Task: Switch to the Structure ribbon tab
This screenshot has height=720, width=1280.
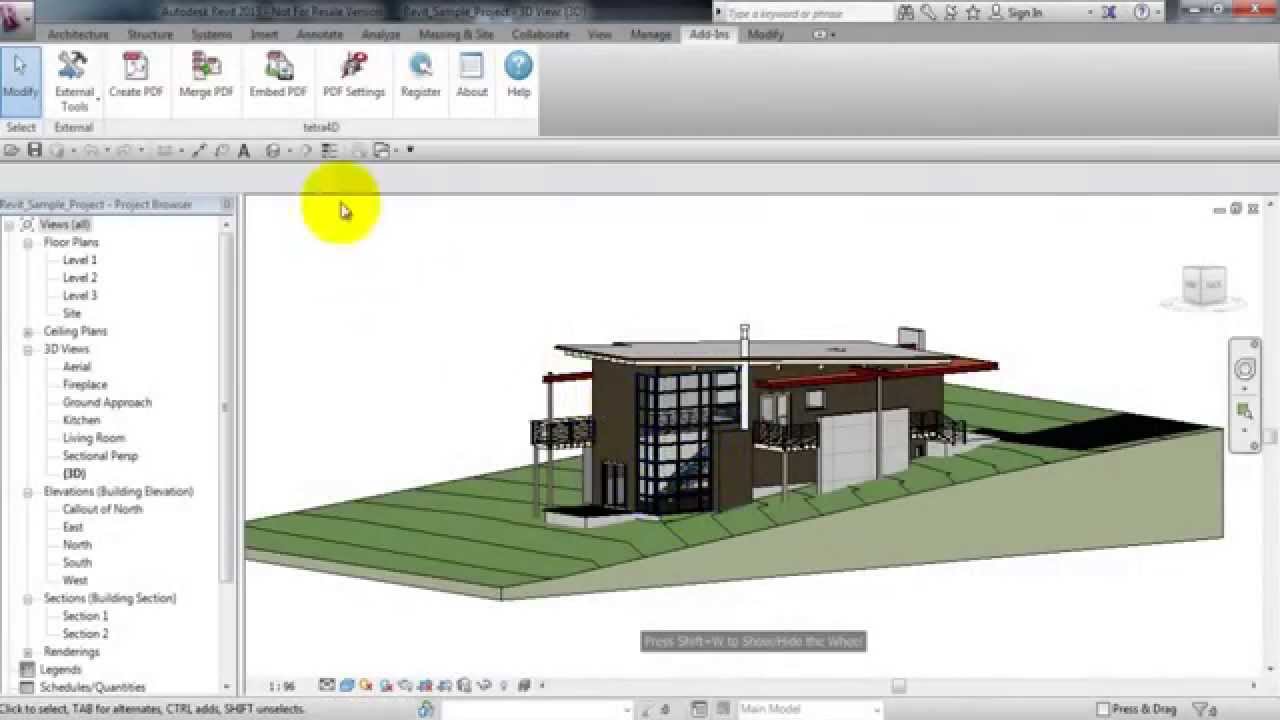Action: (x=150, y=34)
